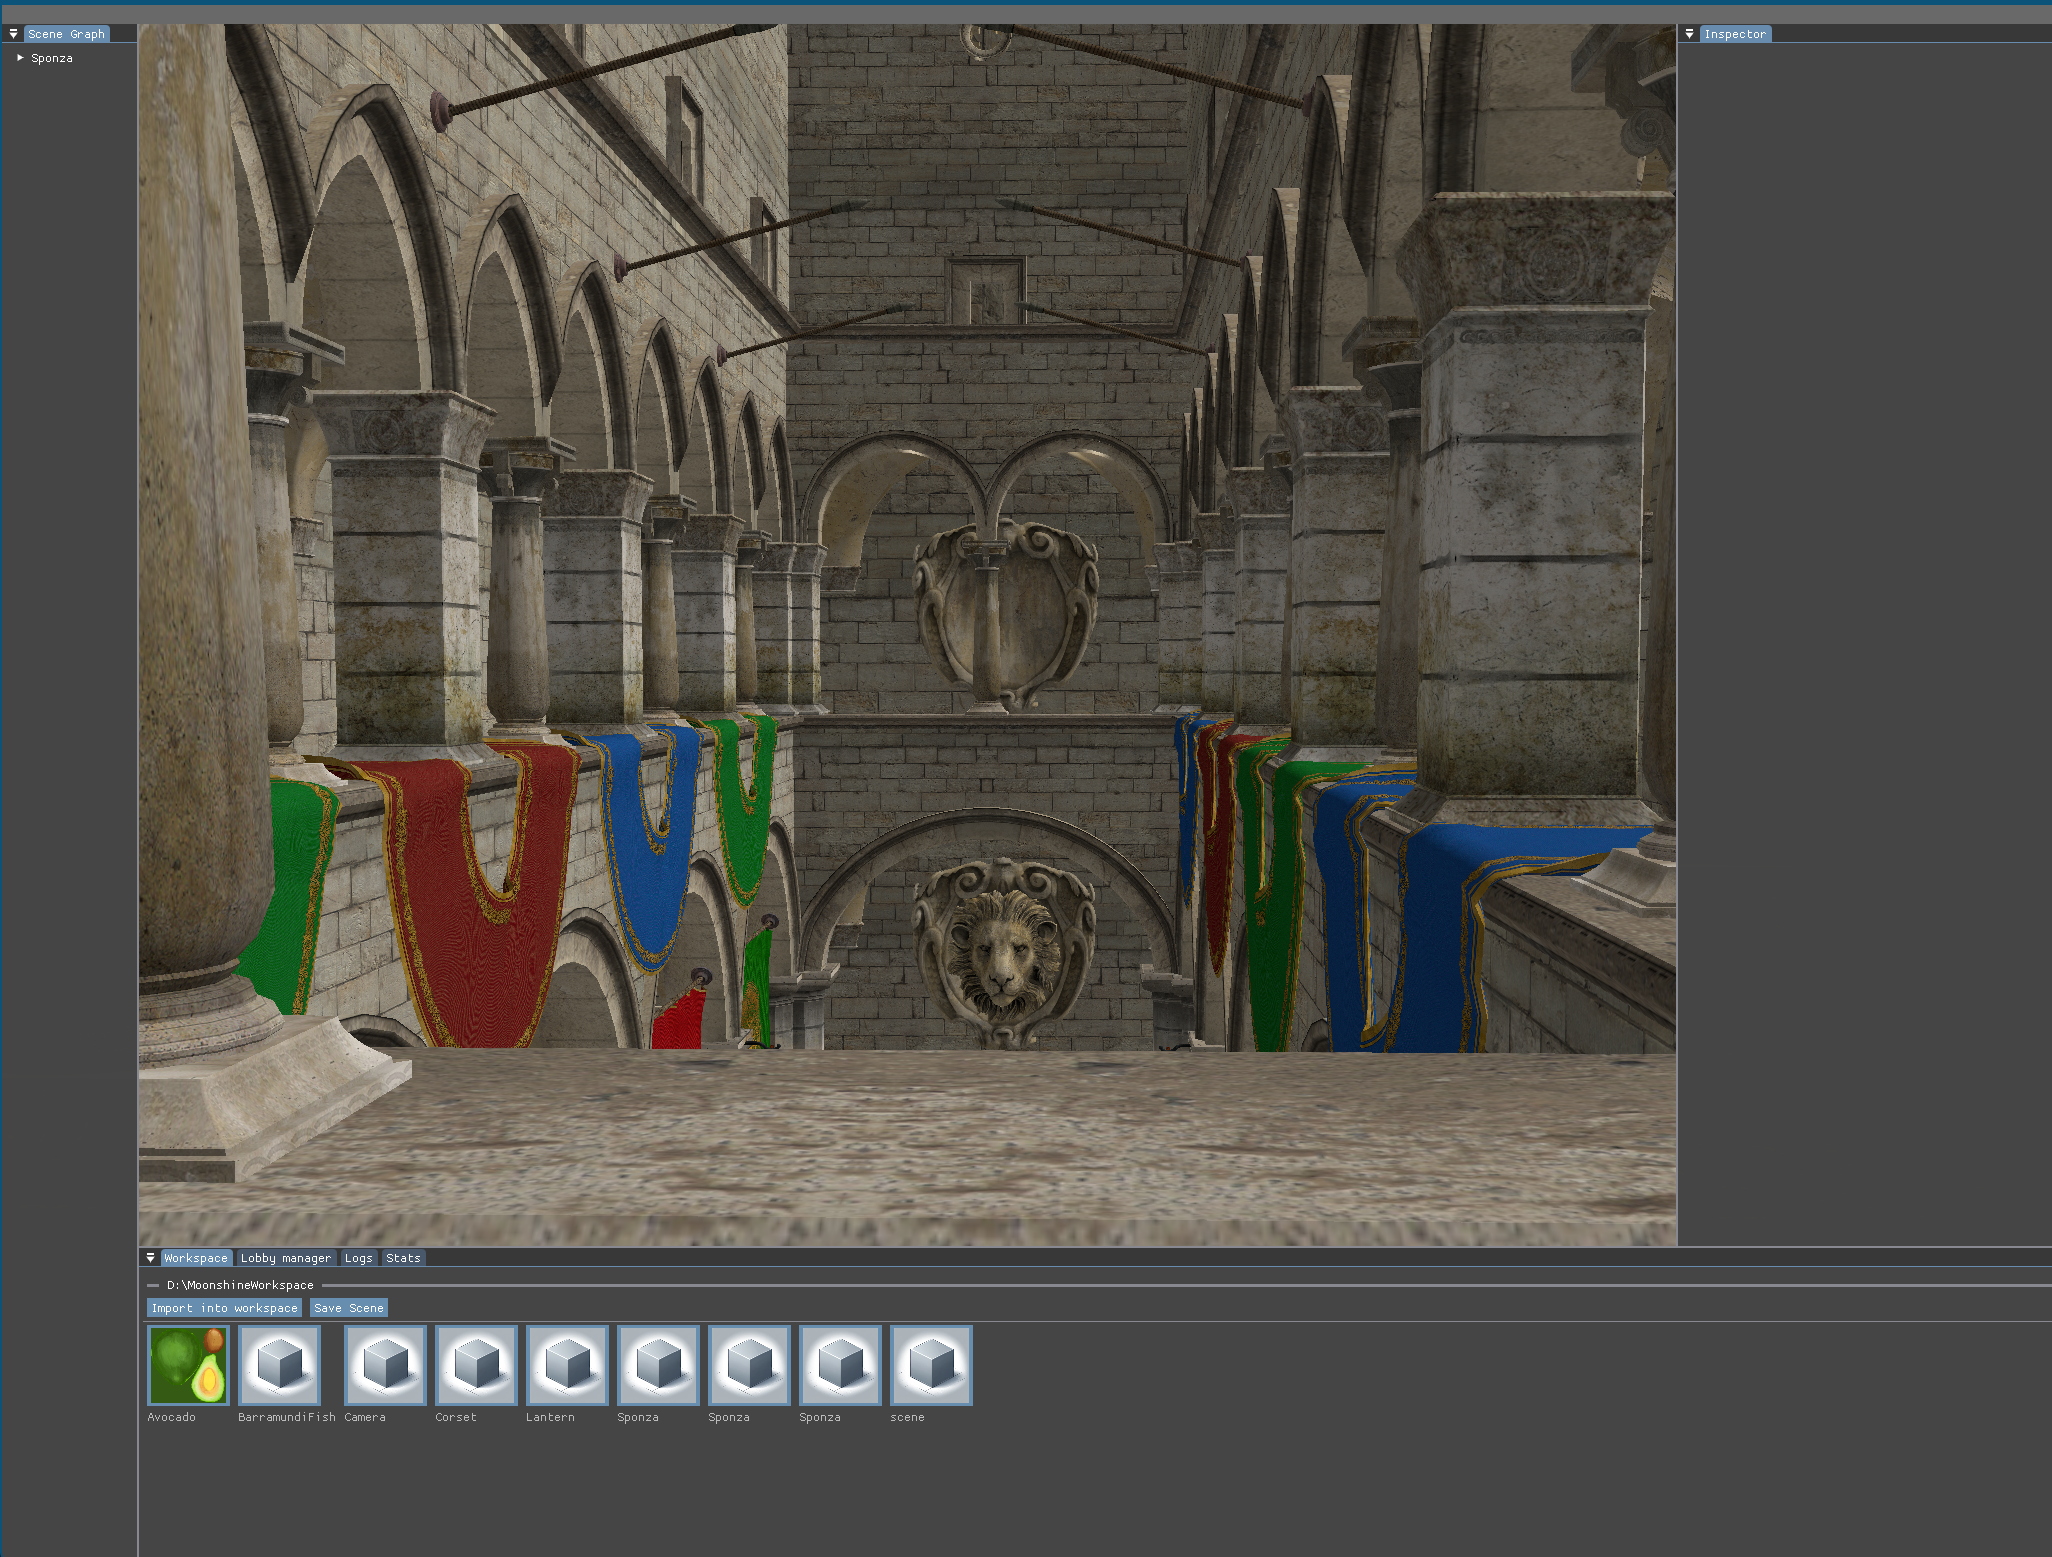Show the Stats tab

click(x=403, y=1258)
